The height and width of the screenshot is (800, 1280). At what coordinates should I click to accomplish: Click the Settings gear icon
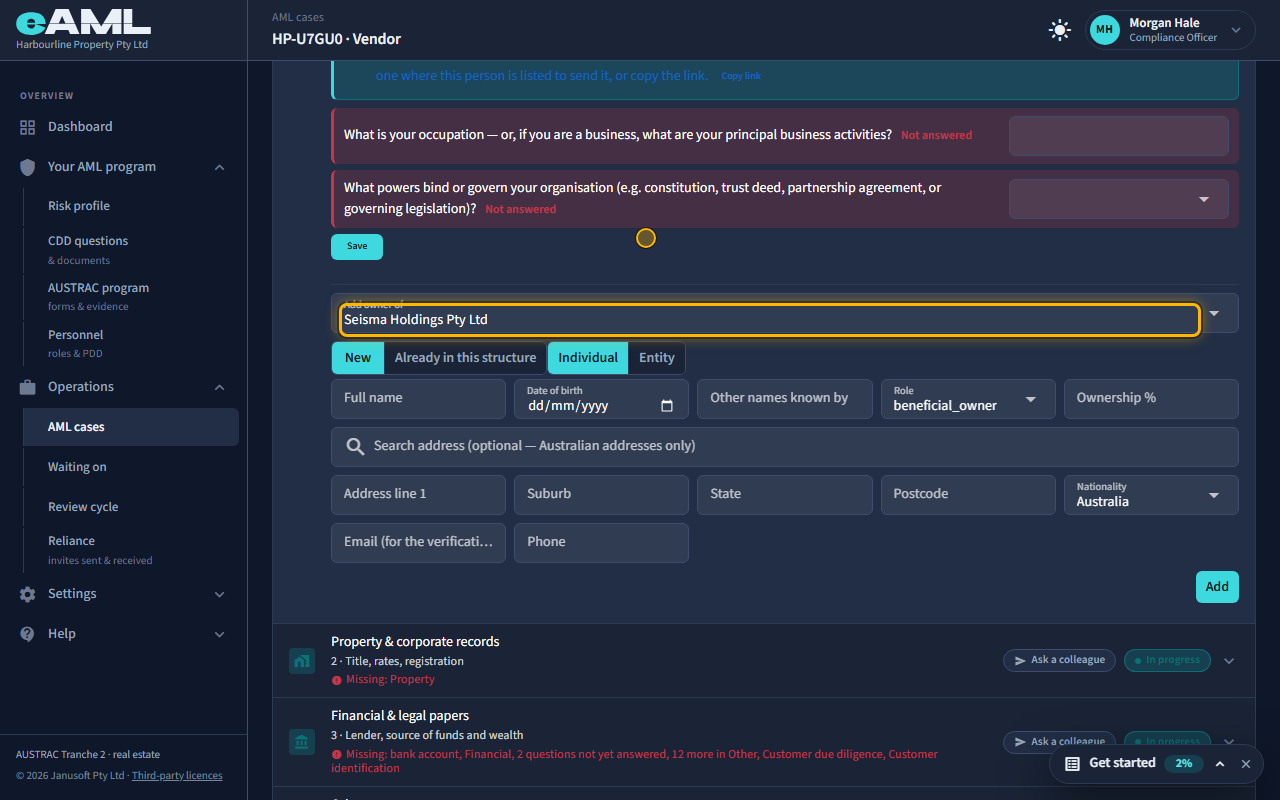pos(27,594)
